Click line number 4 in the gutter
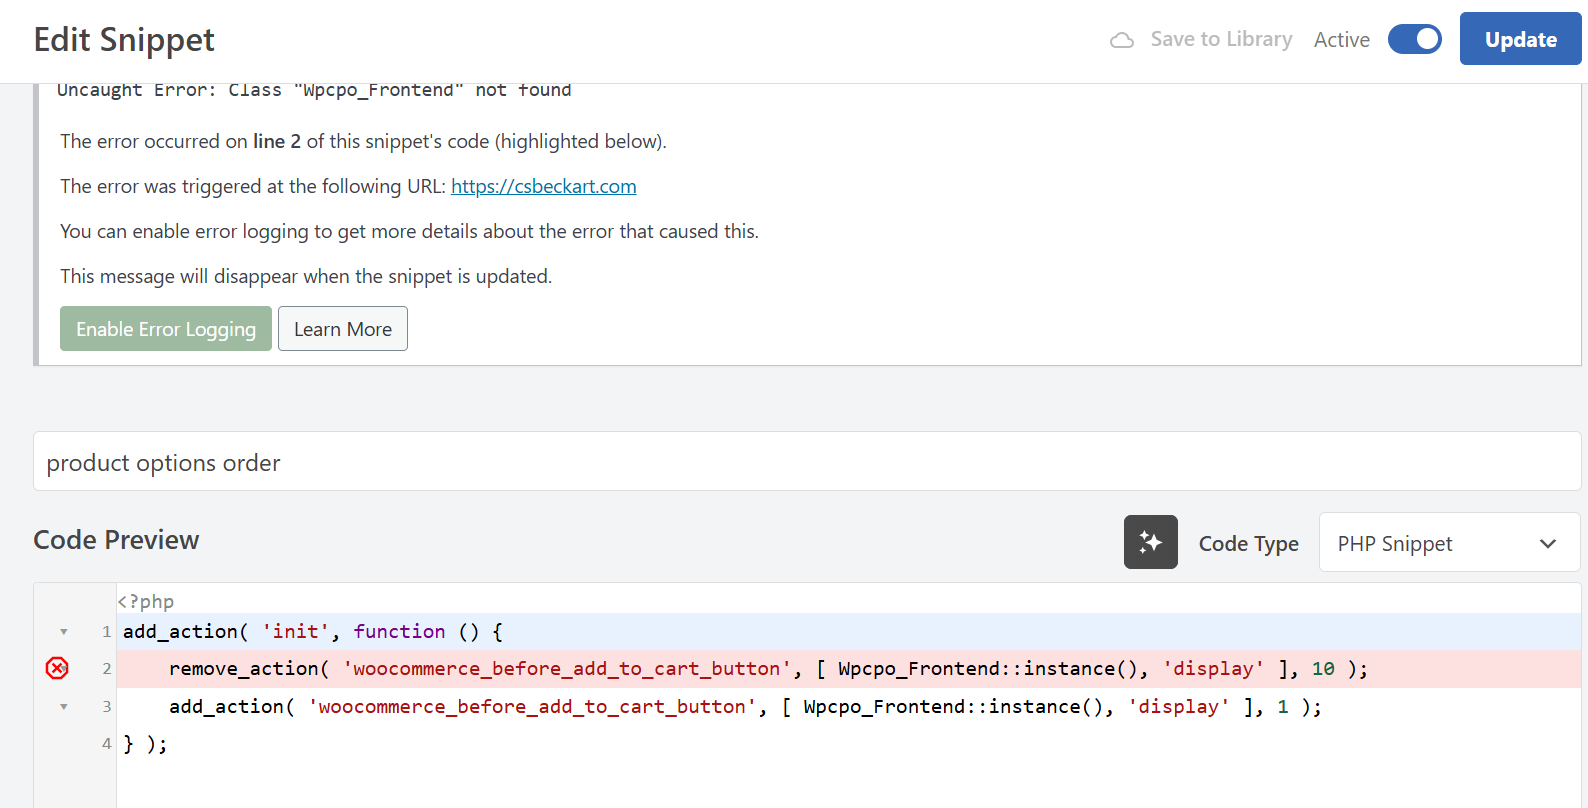 pyautogui.click(x=106, y=744)
